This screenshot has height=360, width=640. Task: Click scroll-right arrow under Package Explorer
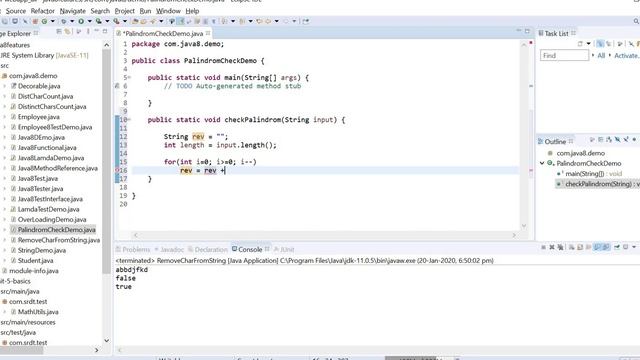tap(97, 350)
